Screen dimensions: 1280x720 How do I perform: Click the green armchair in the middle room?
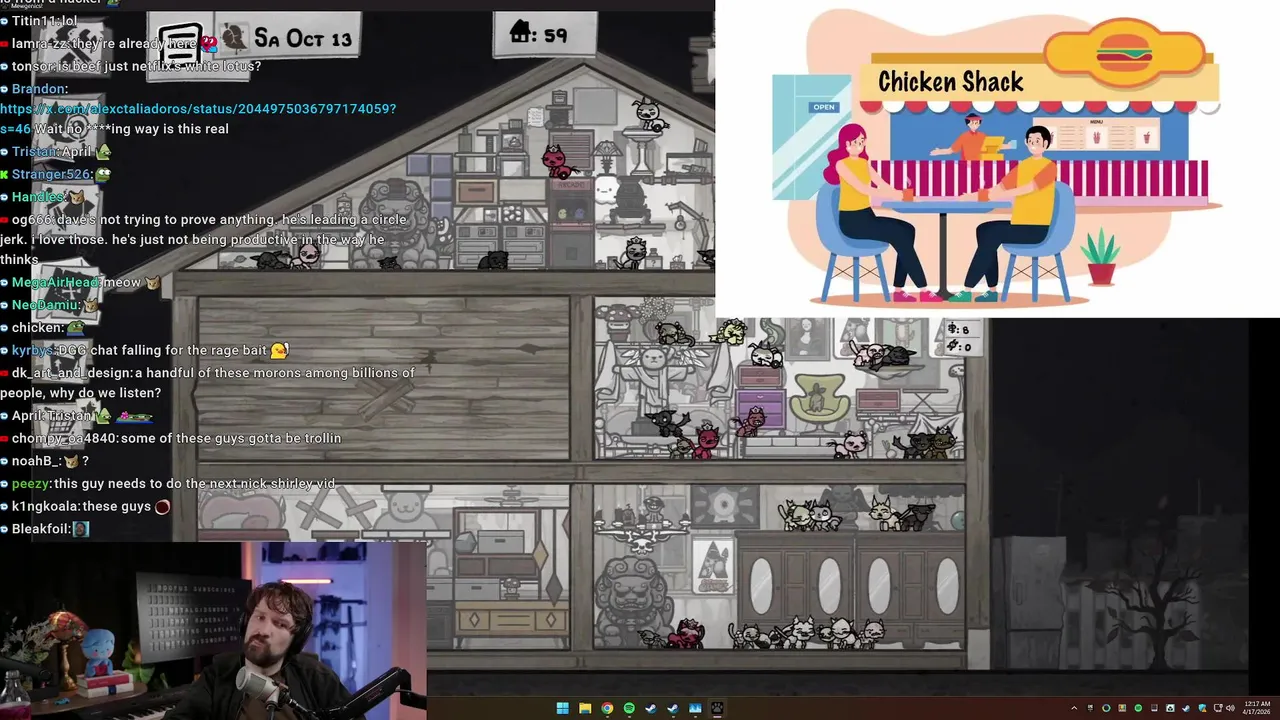pos(819,397)
